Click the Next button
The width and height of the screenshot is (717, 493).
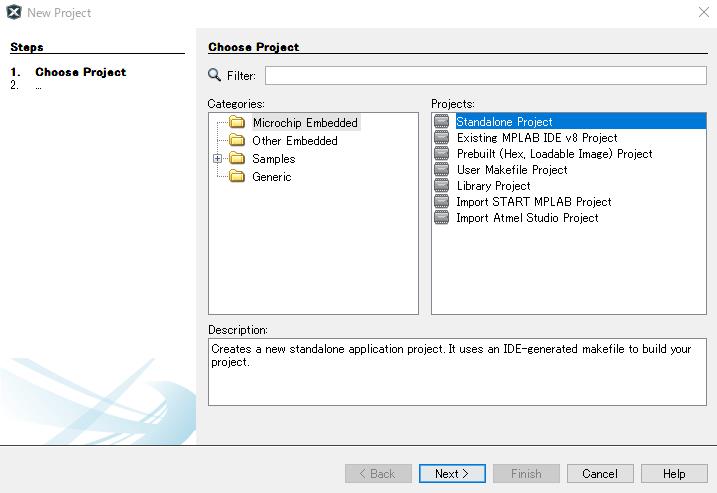point(452,474)
